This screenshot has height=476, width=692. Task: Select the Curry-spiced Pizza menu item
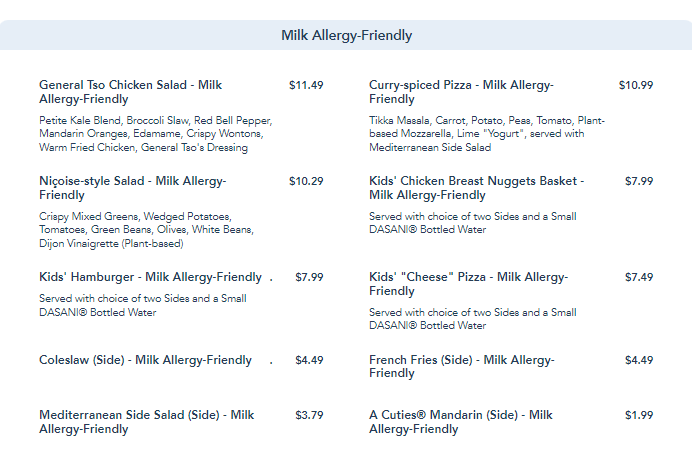pos(461,92)
